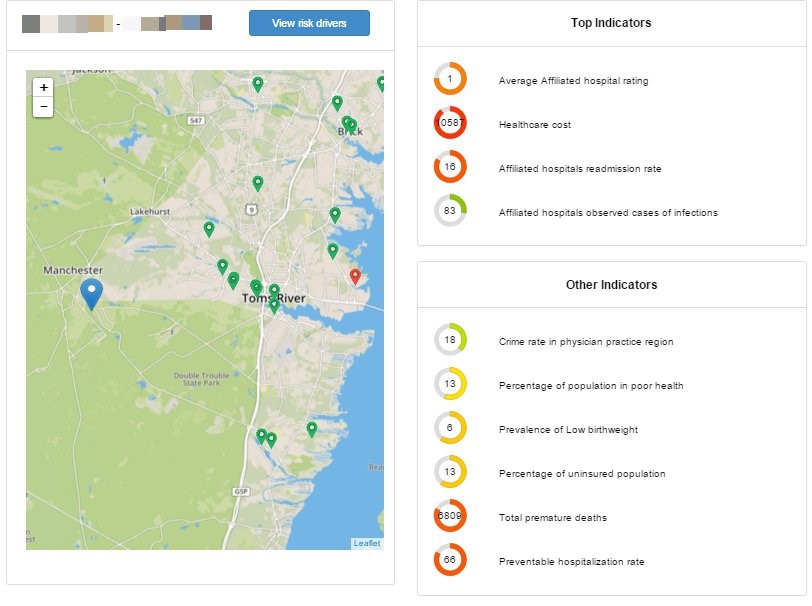
Task: Click the crime rate gauge showing 18
Action: click(x=450, y=340)
